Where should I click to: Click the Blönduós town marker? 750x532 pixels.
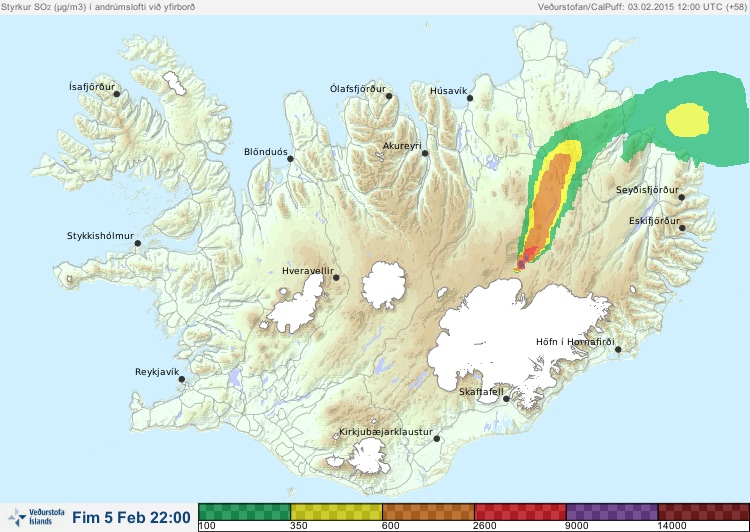pyautogui.click(x=290, y=159)
